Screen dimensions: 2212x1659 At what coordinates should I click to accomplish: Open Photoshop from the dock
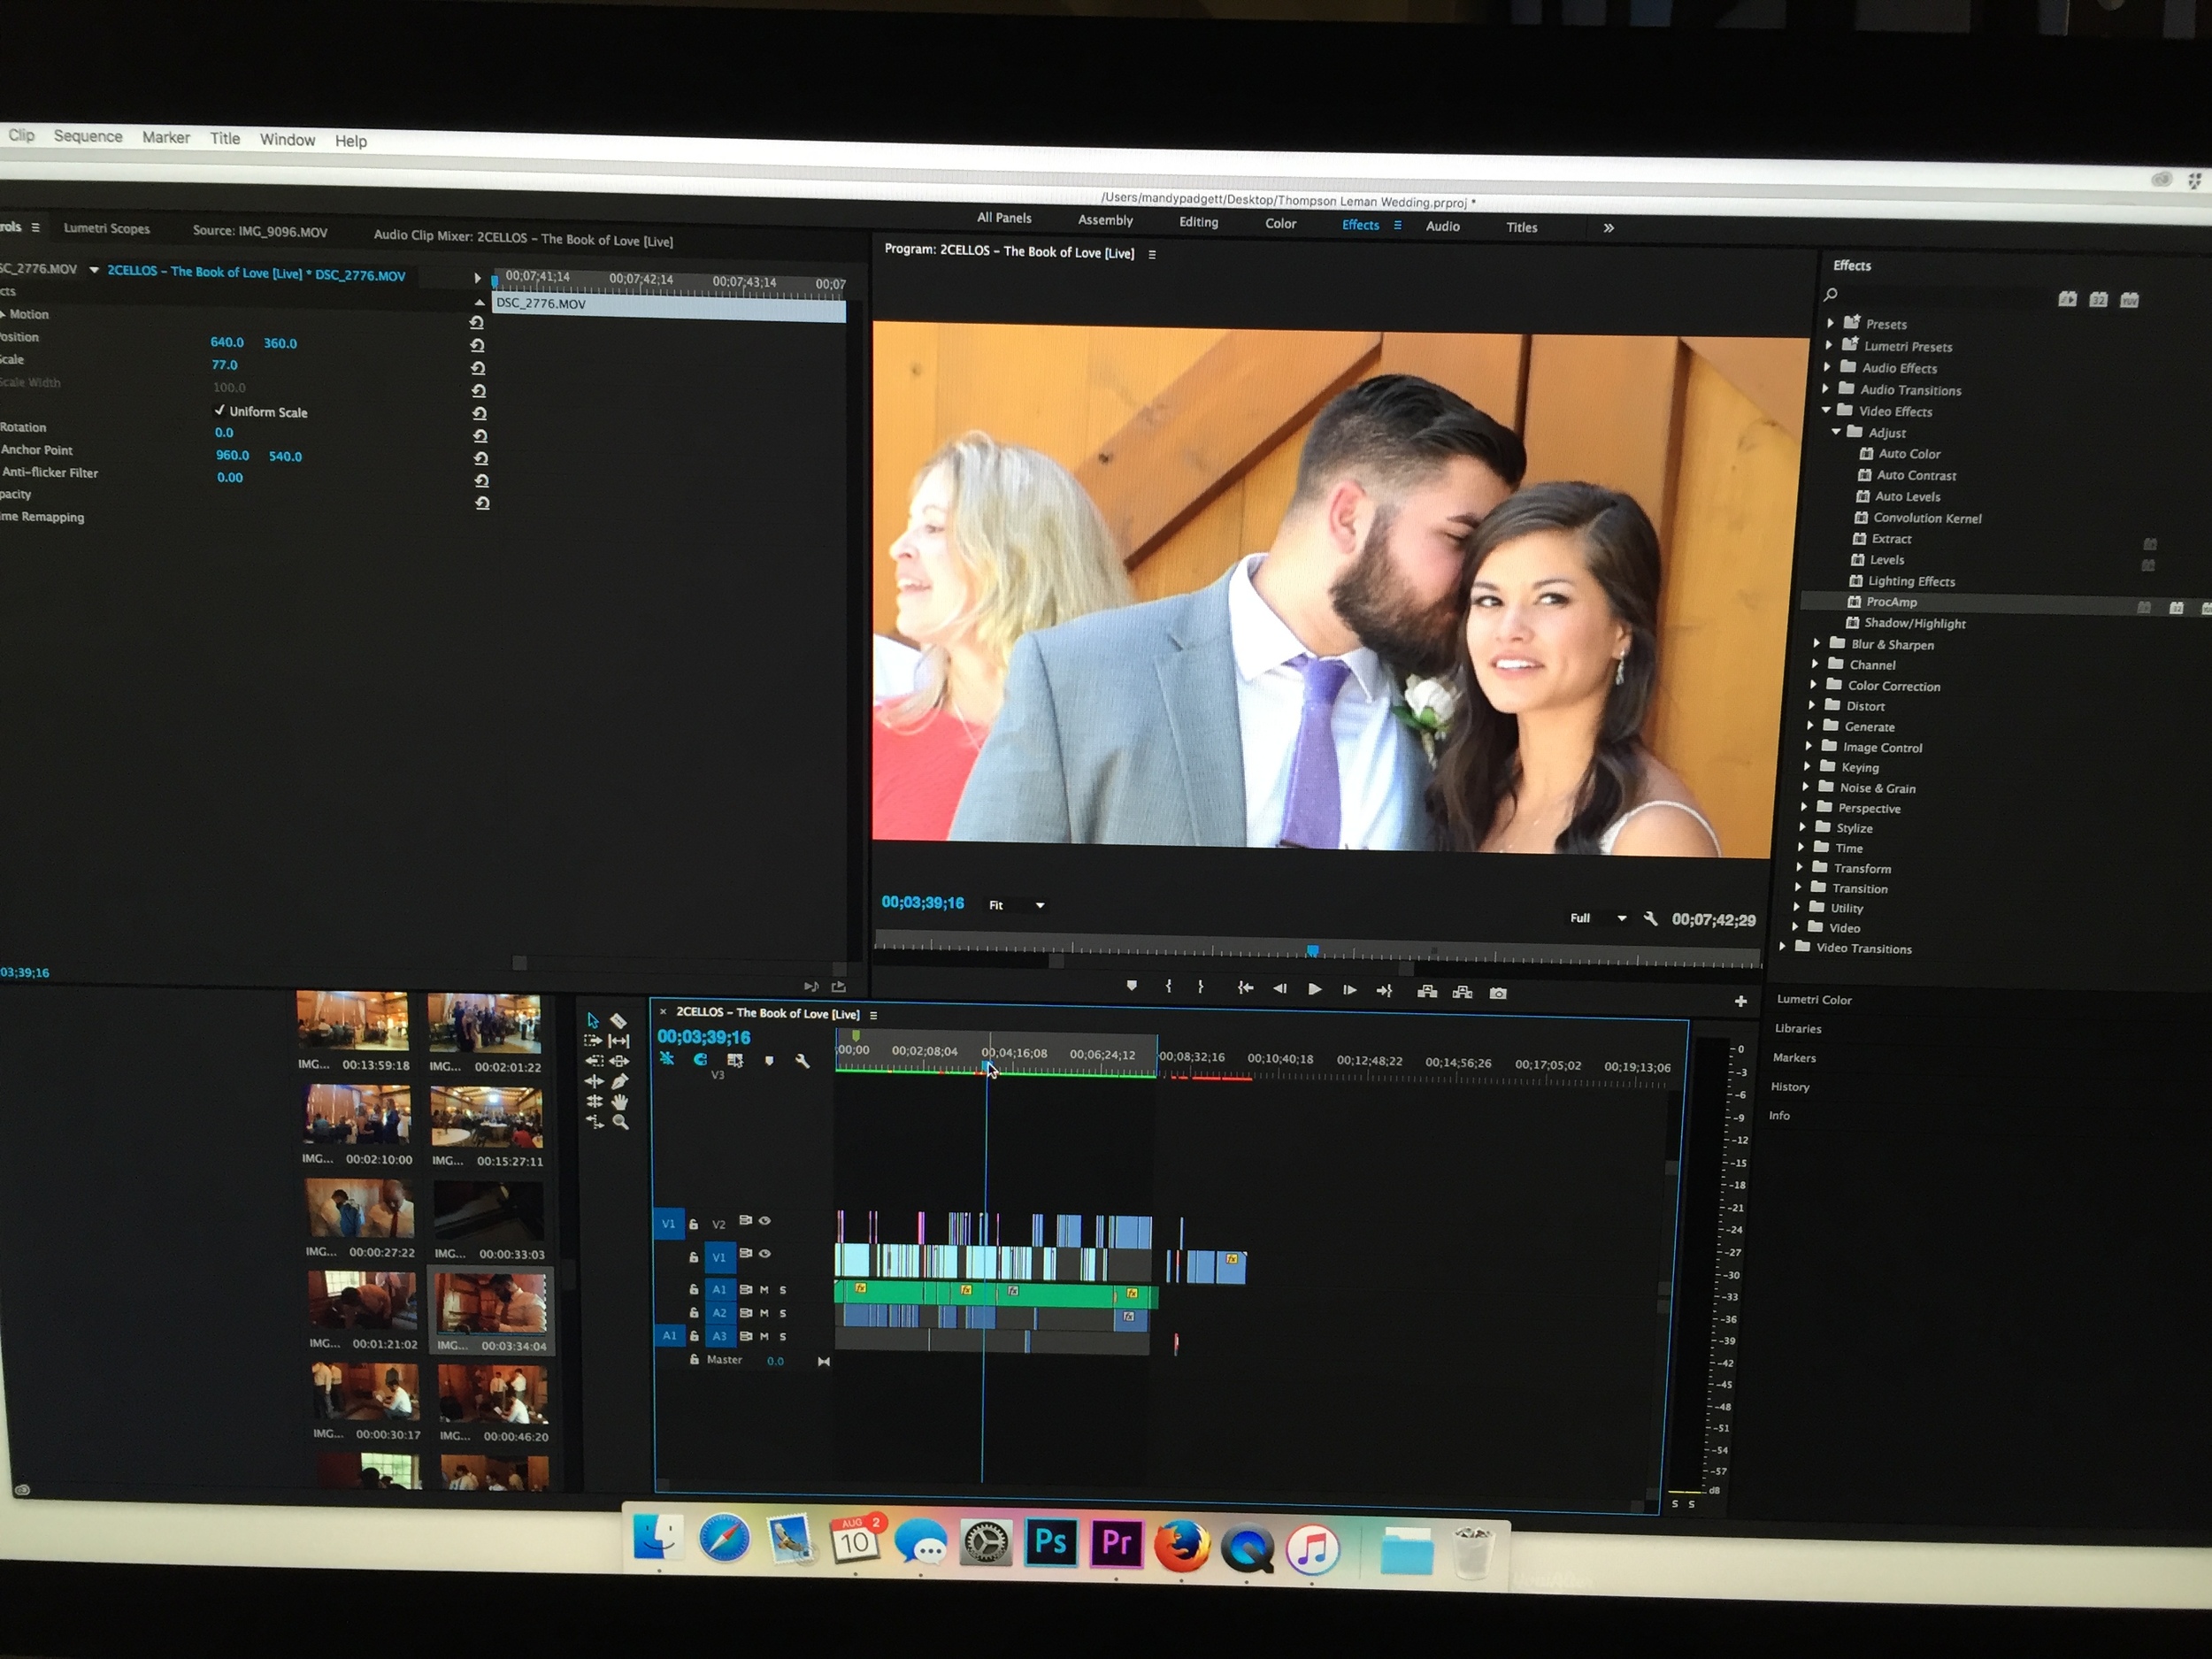click(x=1051, y=1542)
